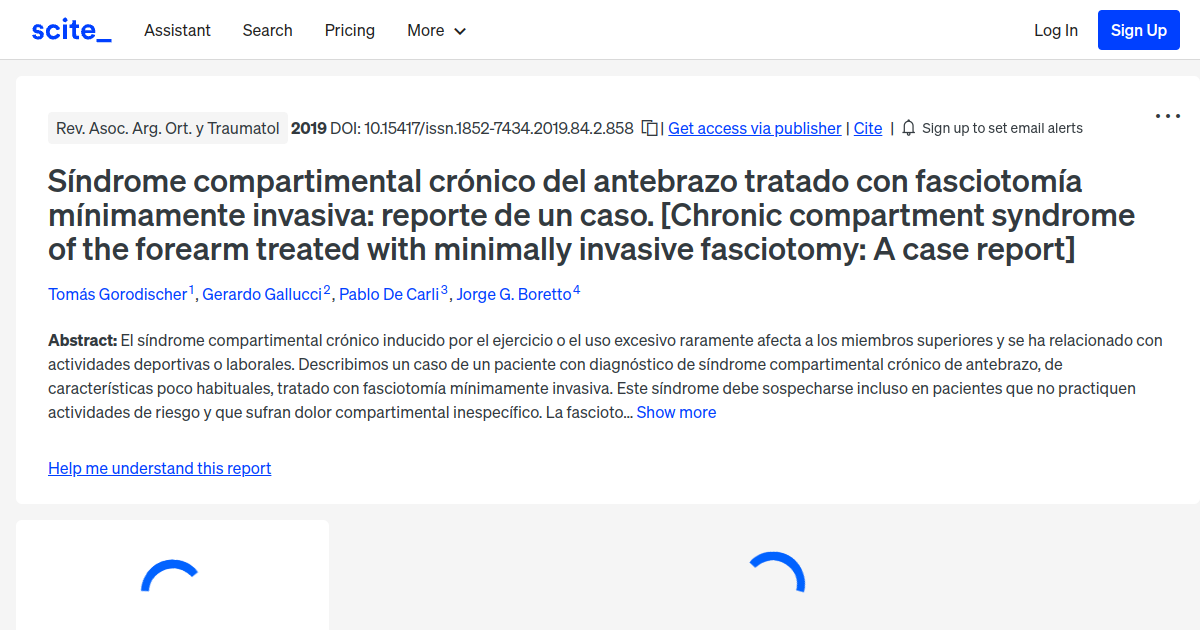Click the Rev. Asoc. Arg. Ort. y Traumatol chip
This screenshot has width=1200, height=630.
167,127
